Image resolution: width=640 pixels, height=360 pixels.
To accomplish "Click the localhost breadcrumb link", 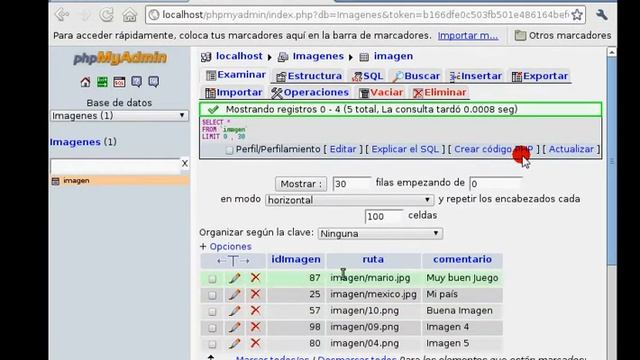I will pyautogui.click(x=239, y=56).
